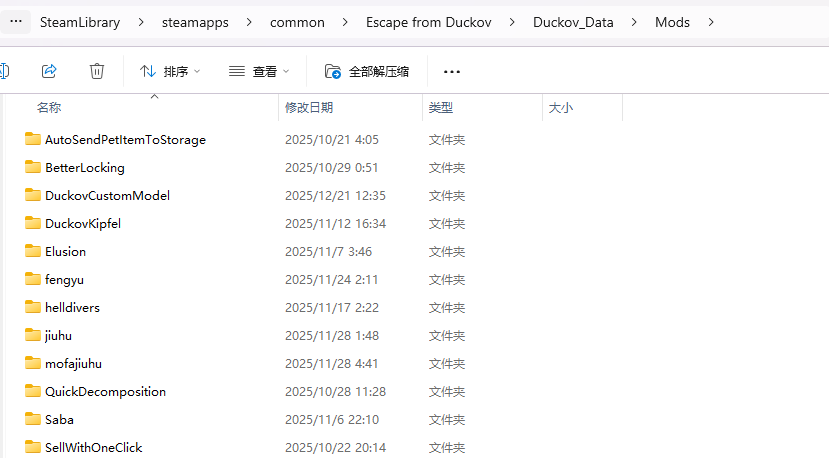Click the Saba folder icon
This screenshot has height=458, width=829.
point(33,419)
